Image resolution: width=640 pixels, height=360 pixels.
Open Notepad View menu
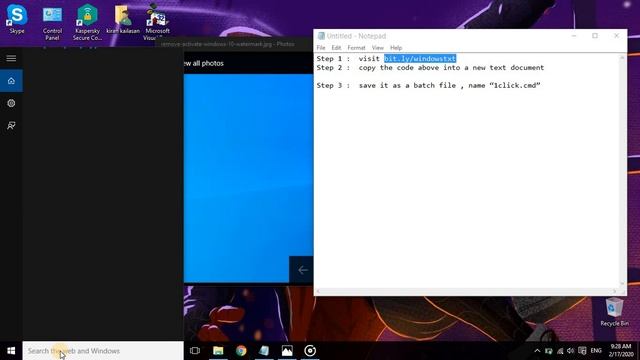[x=378, y=48]
